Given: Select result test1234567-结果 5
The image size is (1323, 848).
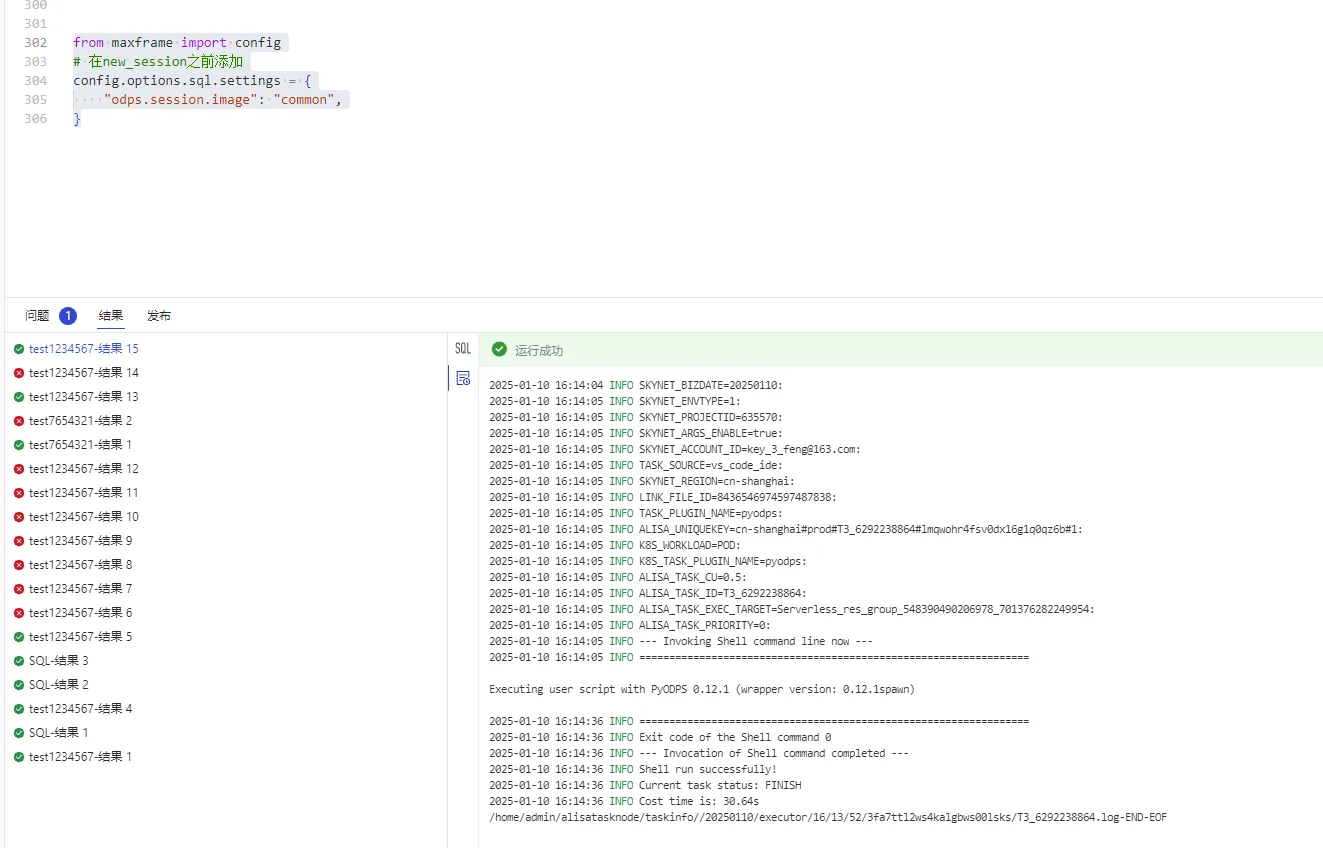Looking at the screenshot, I should (81, 637).
